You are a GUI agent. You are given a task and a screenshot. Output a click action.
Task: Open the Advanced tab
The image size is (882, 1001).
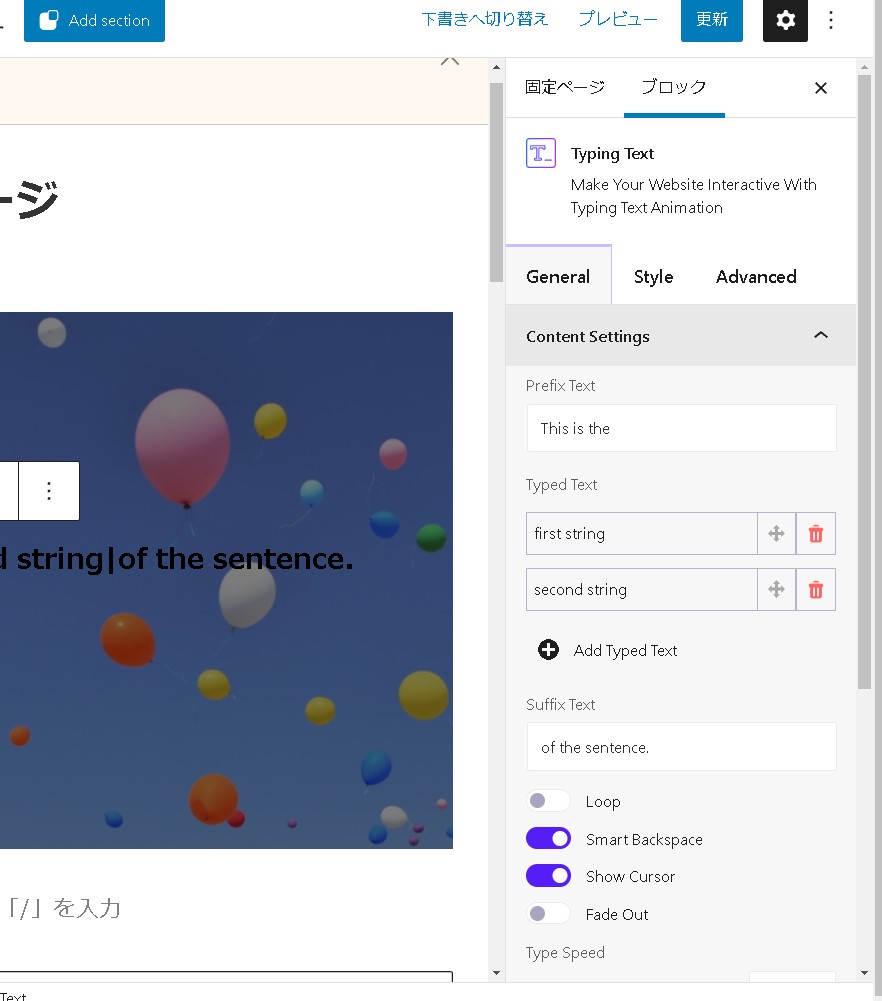coord(756,277)
